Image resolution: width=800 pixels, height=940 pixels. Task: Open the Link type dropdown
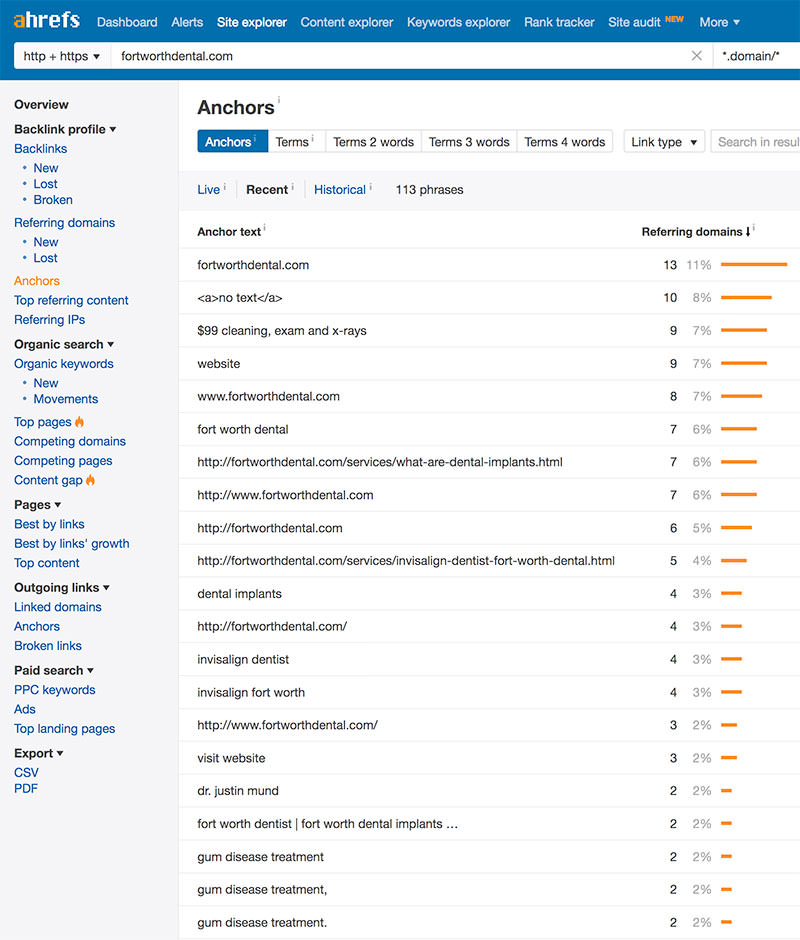pyautogui.click(x=664, y=142)
